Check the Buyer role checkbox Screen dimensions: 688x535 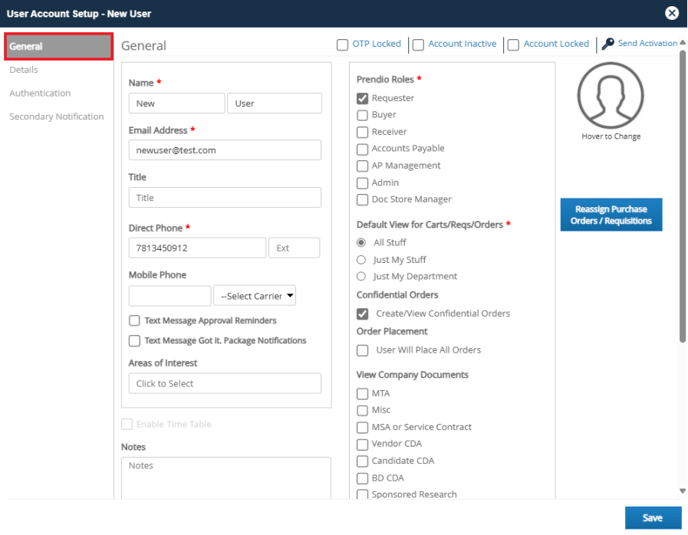point(362,115)
